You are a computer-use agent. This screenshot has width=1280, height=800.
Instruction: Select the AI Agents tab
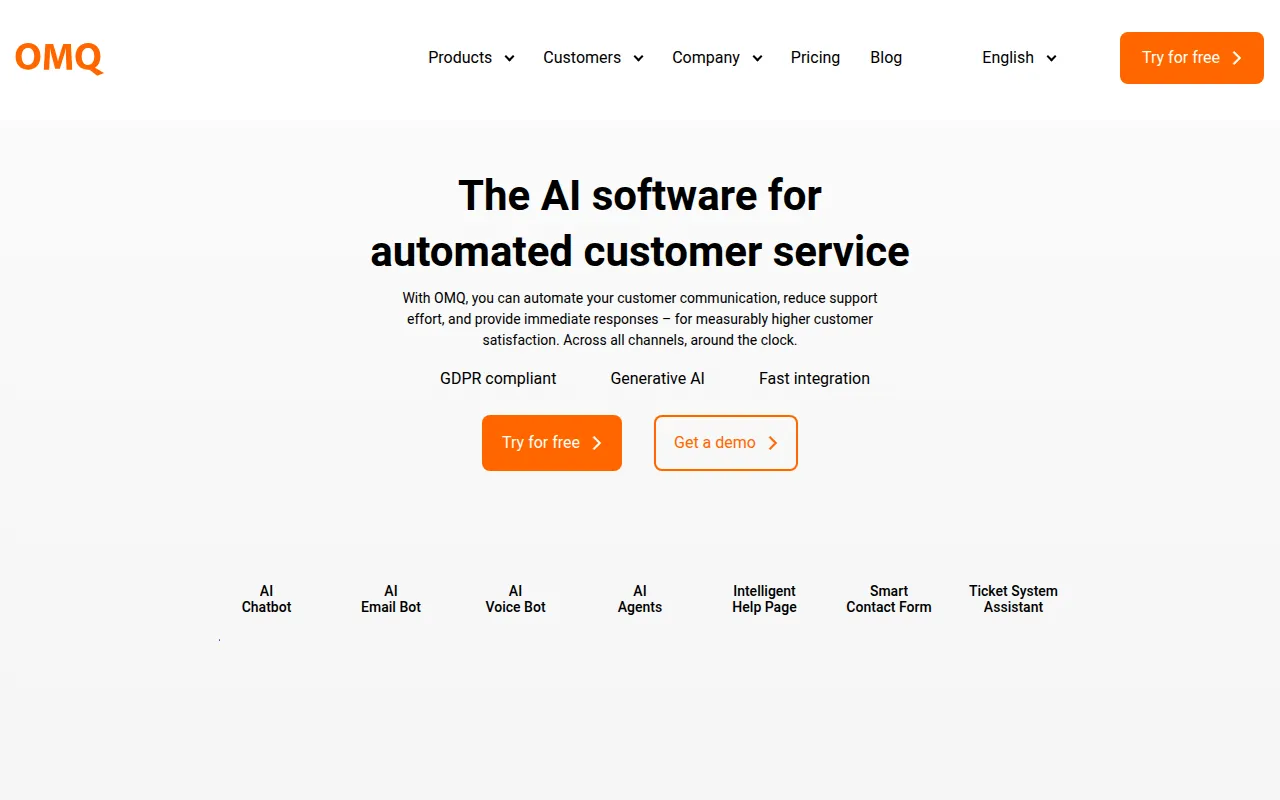point(640,599)
